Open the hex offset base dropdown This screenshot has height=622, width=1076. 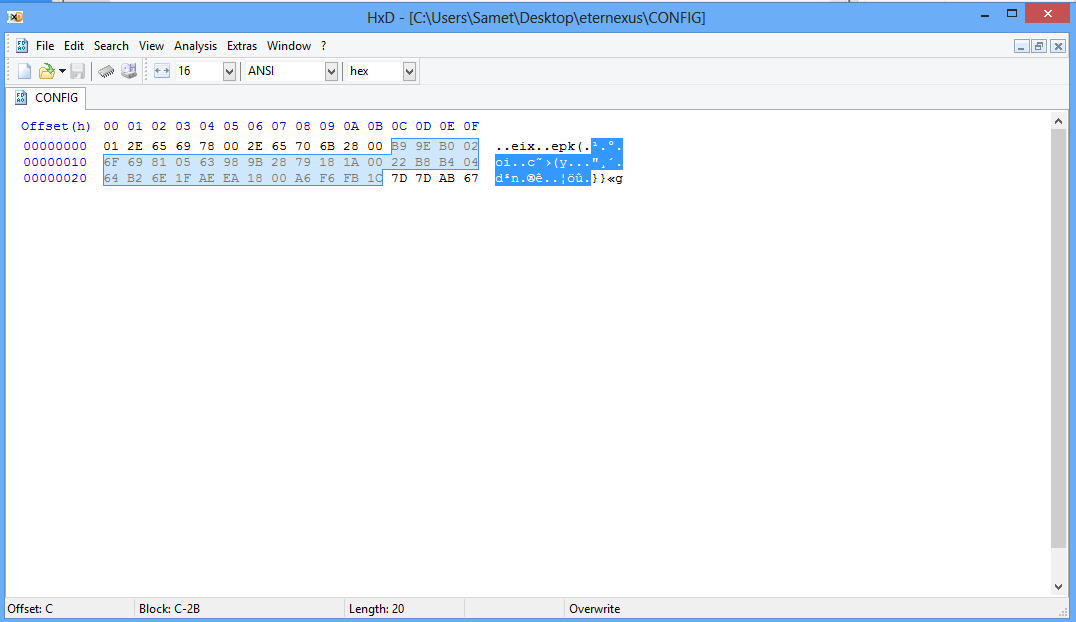point(409,71)
